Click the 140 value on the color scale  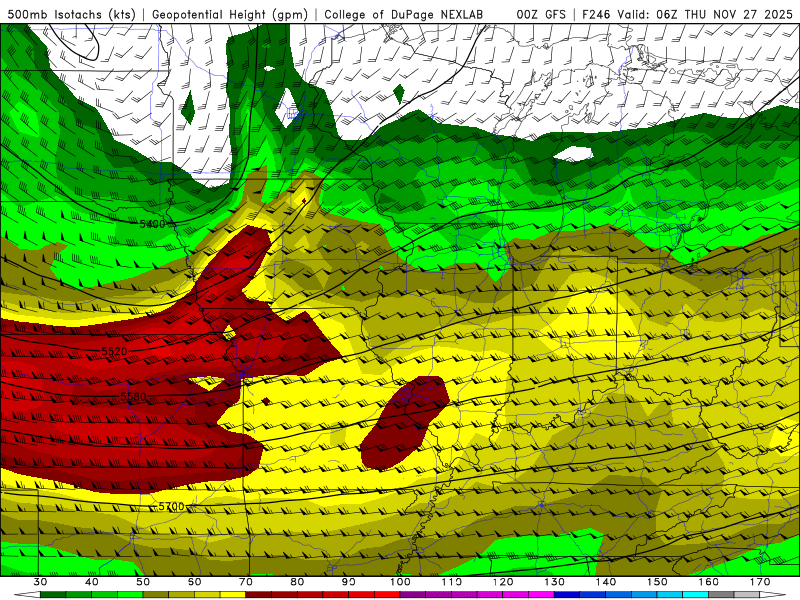coord(606,582)
